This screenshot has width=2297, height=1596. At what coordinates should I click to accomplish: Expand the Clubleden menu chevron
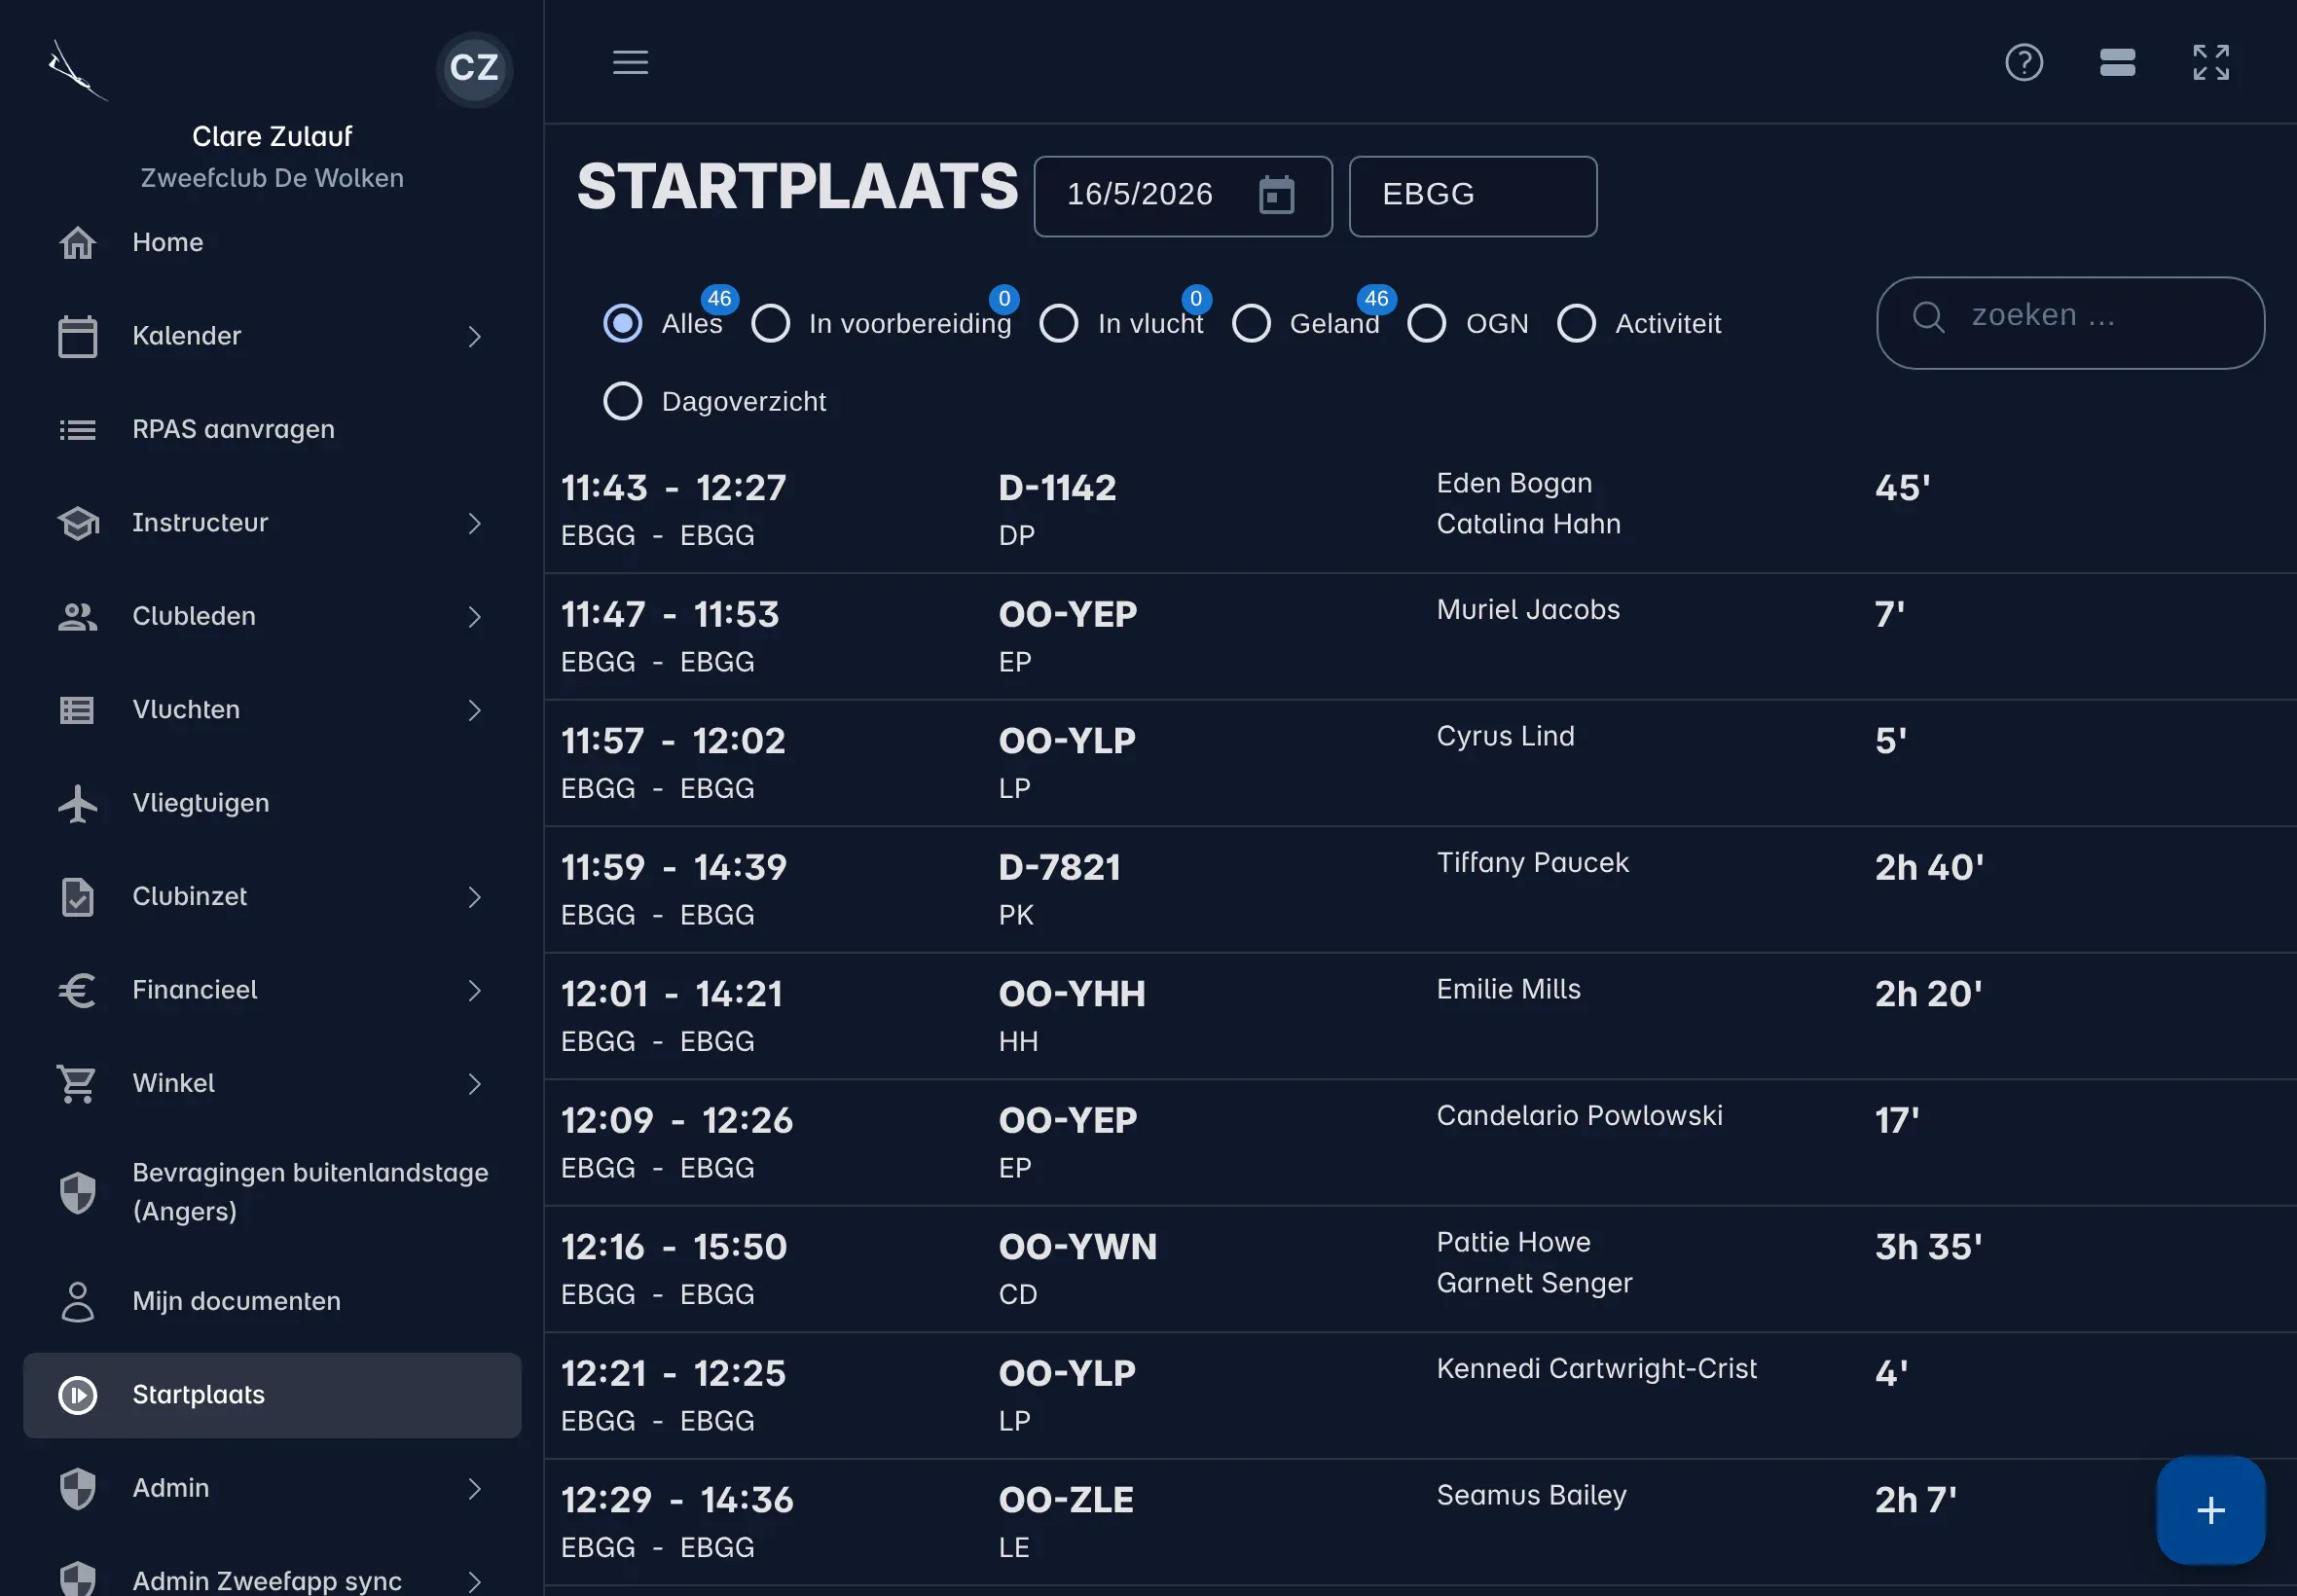tap(475, 617)
